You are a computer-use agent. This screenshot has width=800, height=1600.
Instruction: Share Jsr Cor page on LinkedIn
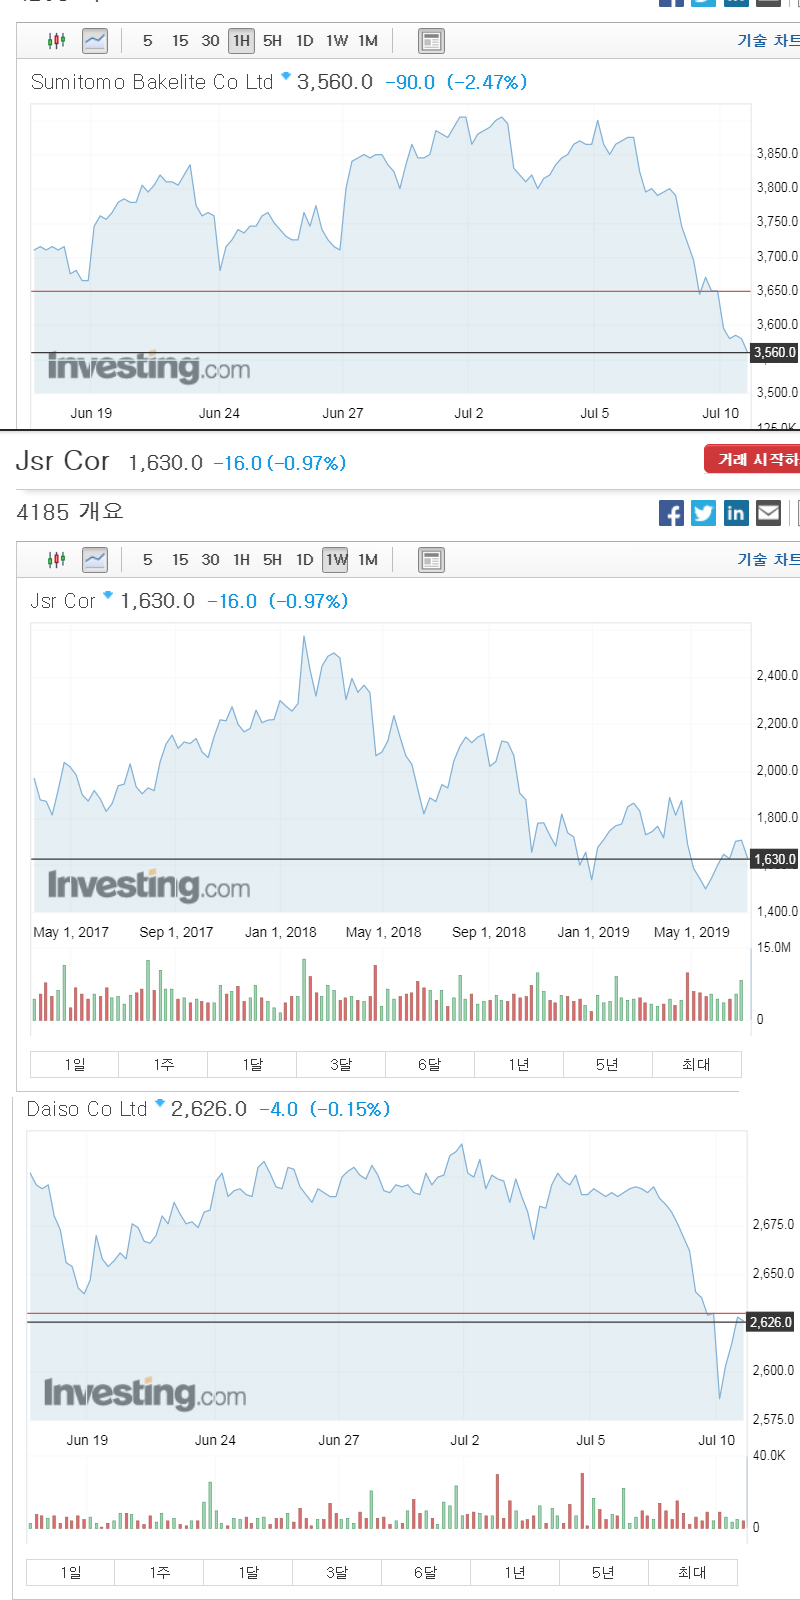click(x=736, y=513)
